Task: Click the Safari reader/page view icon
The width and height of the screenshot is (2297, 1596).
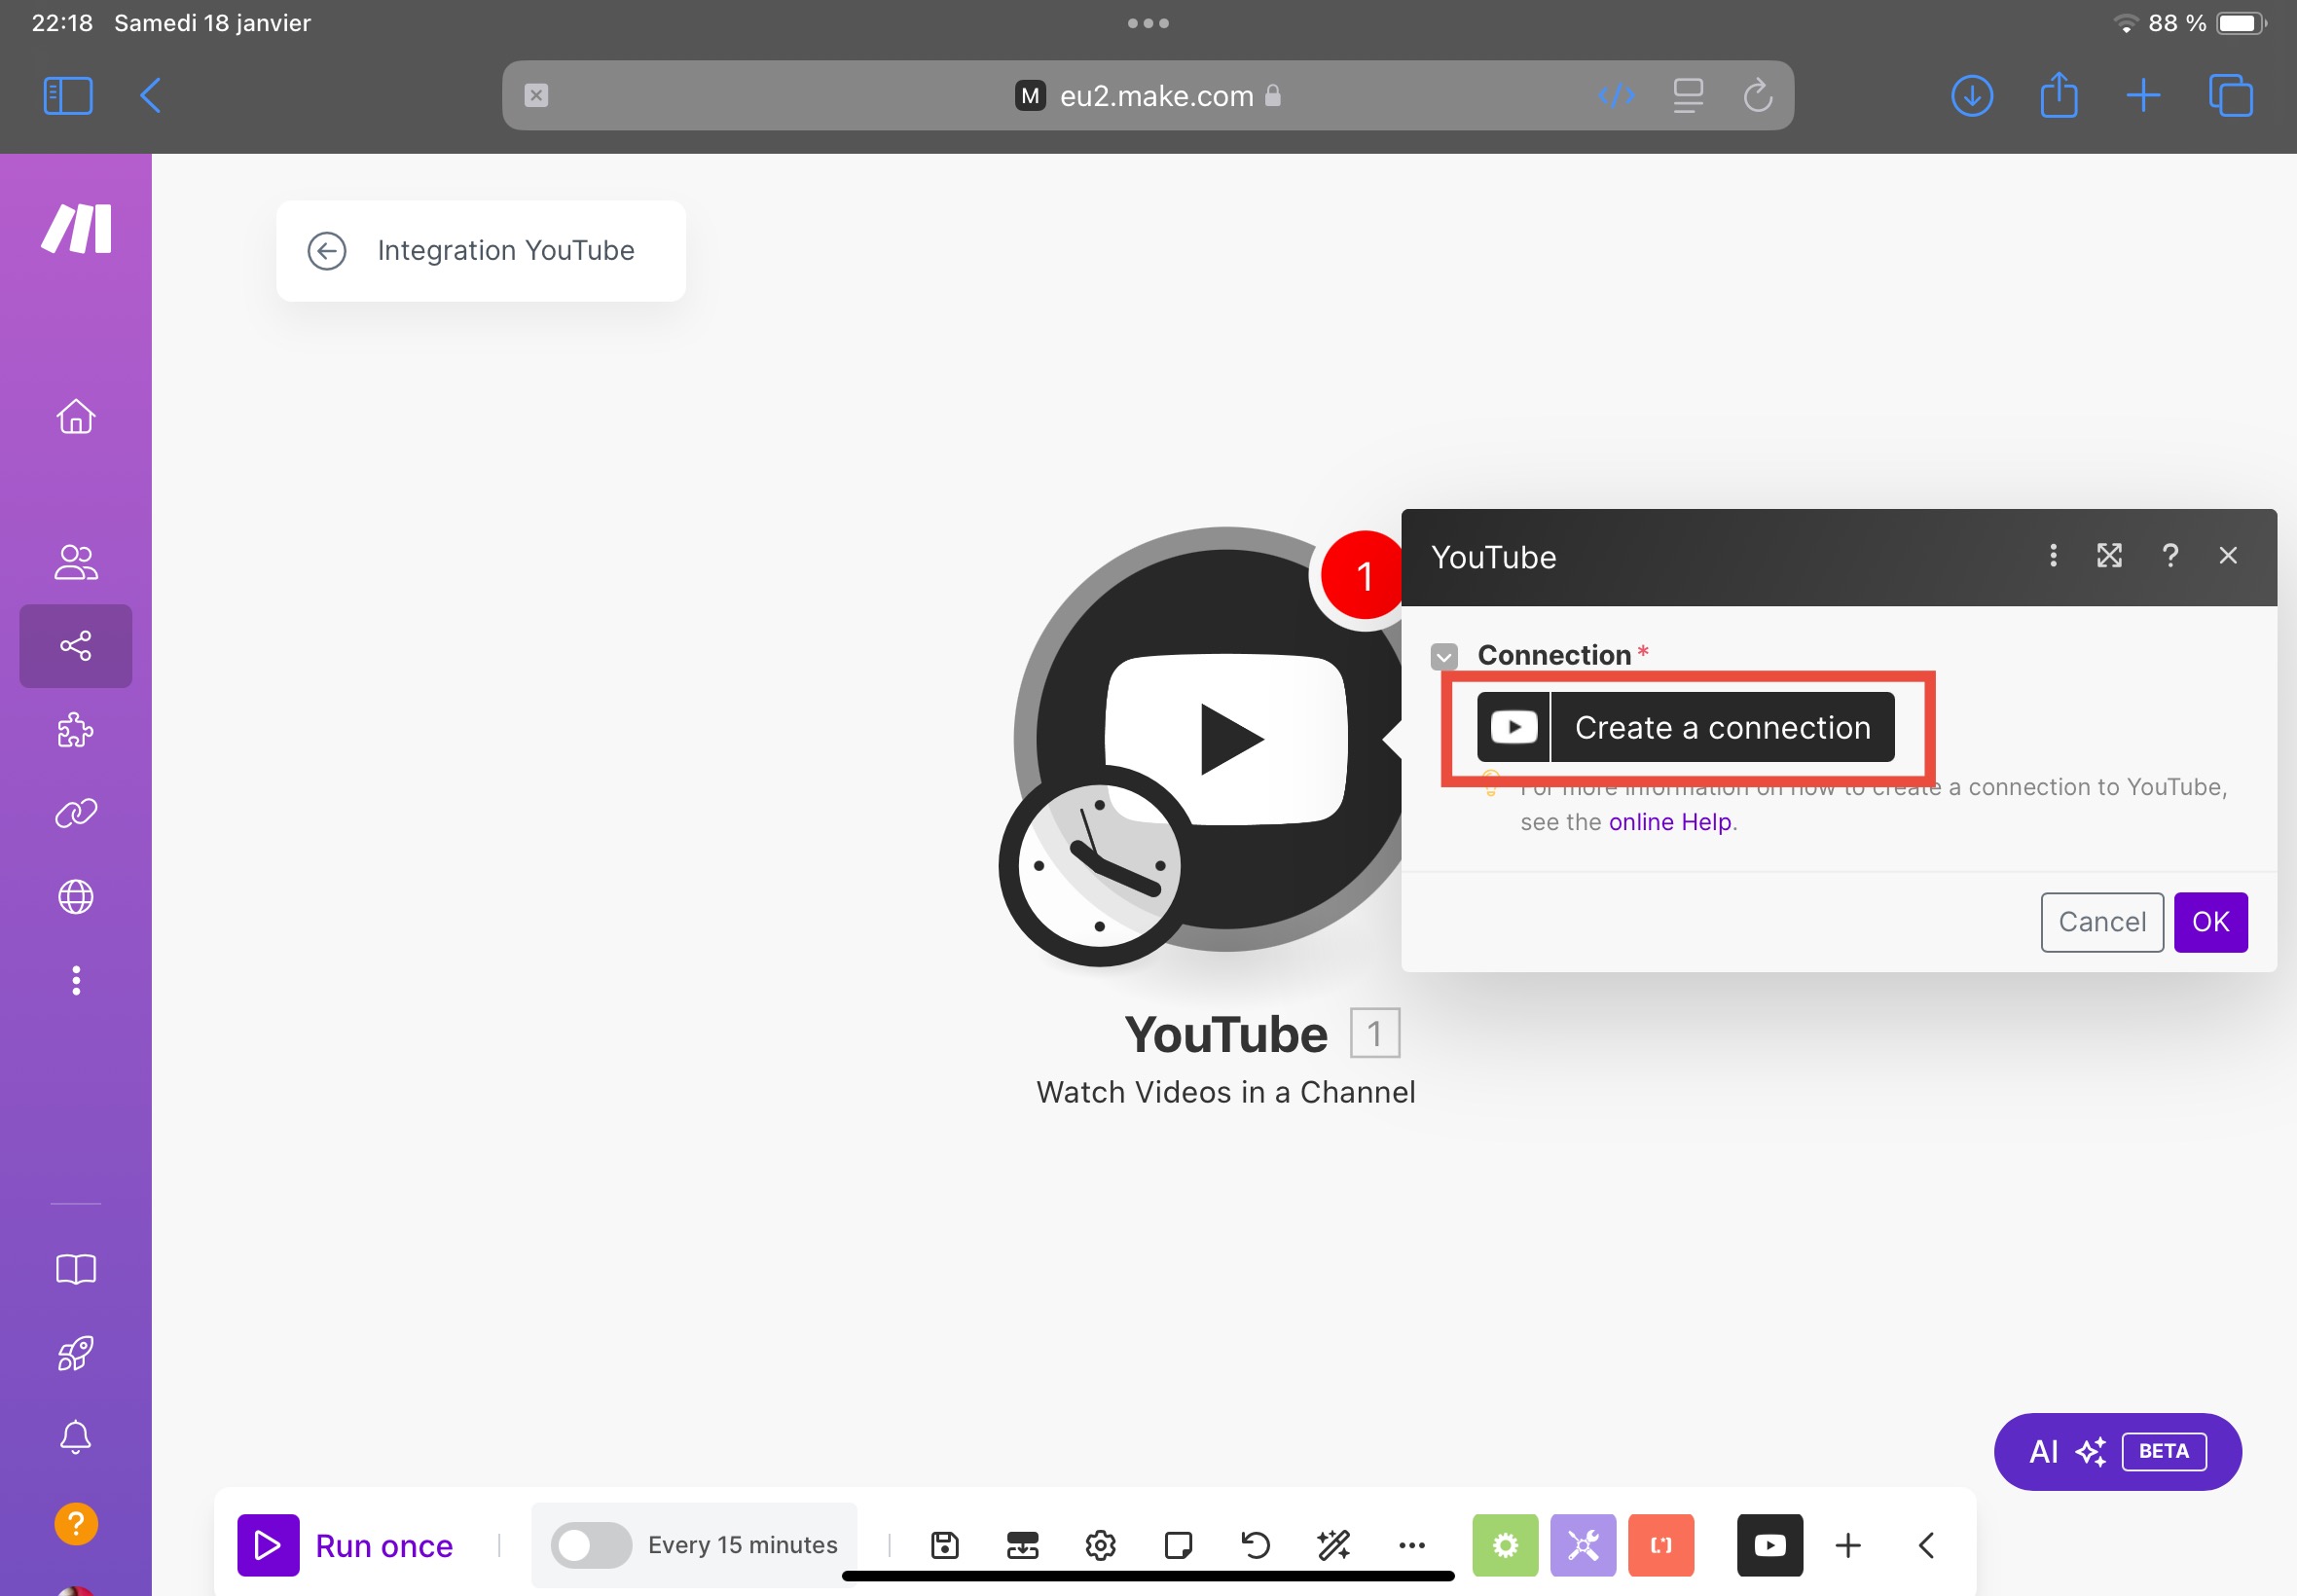Action: (1687, 96)
